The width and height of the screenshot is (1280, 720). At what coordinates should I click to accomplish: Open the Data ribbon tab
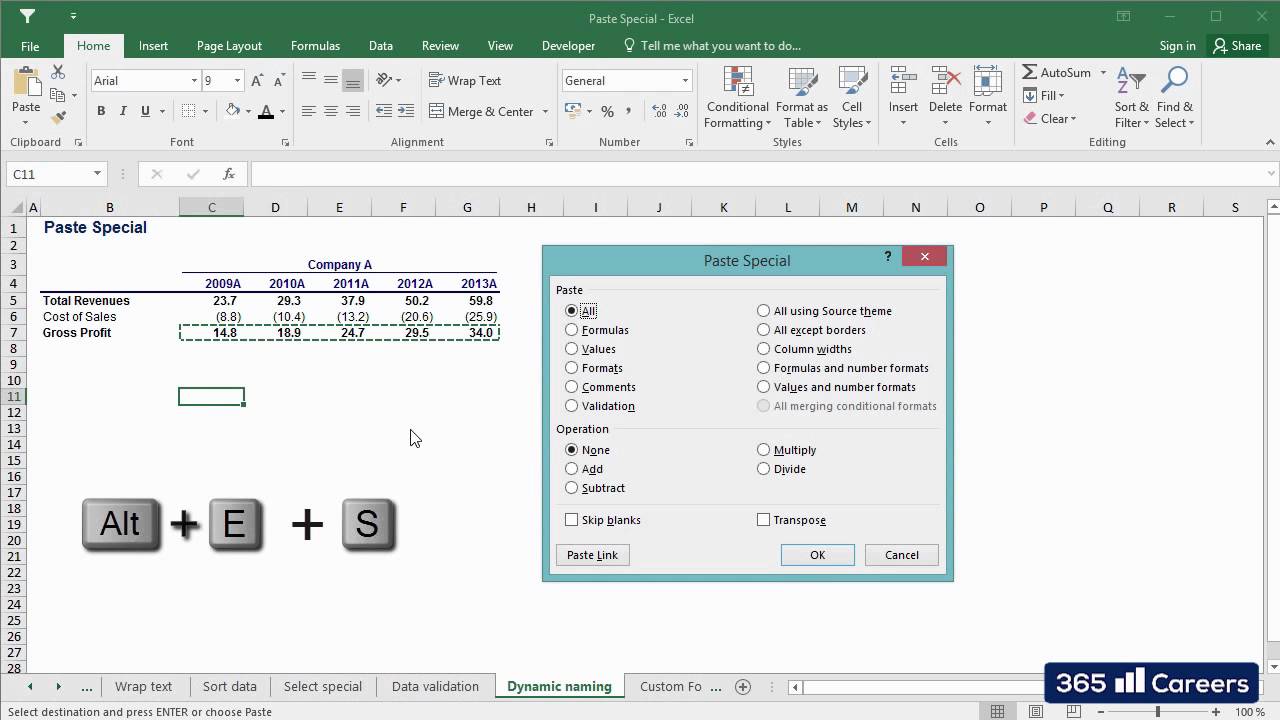[x=380, y=46]
